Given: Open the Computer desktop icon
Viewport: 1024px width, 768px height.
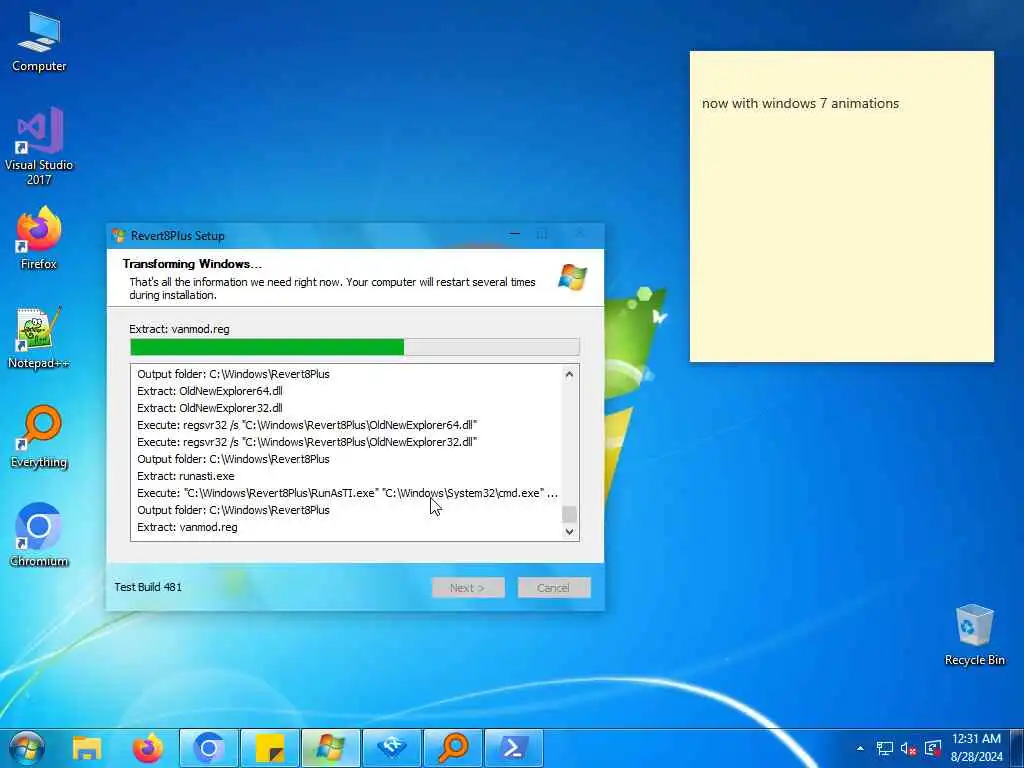Looking at the screenshot, I should (x=39, y=42).
